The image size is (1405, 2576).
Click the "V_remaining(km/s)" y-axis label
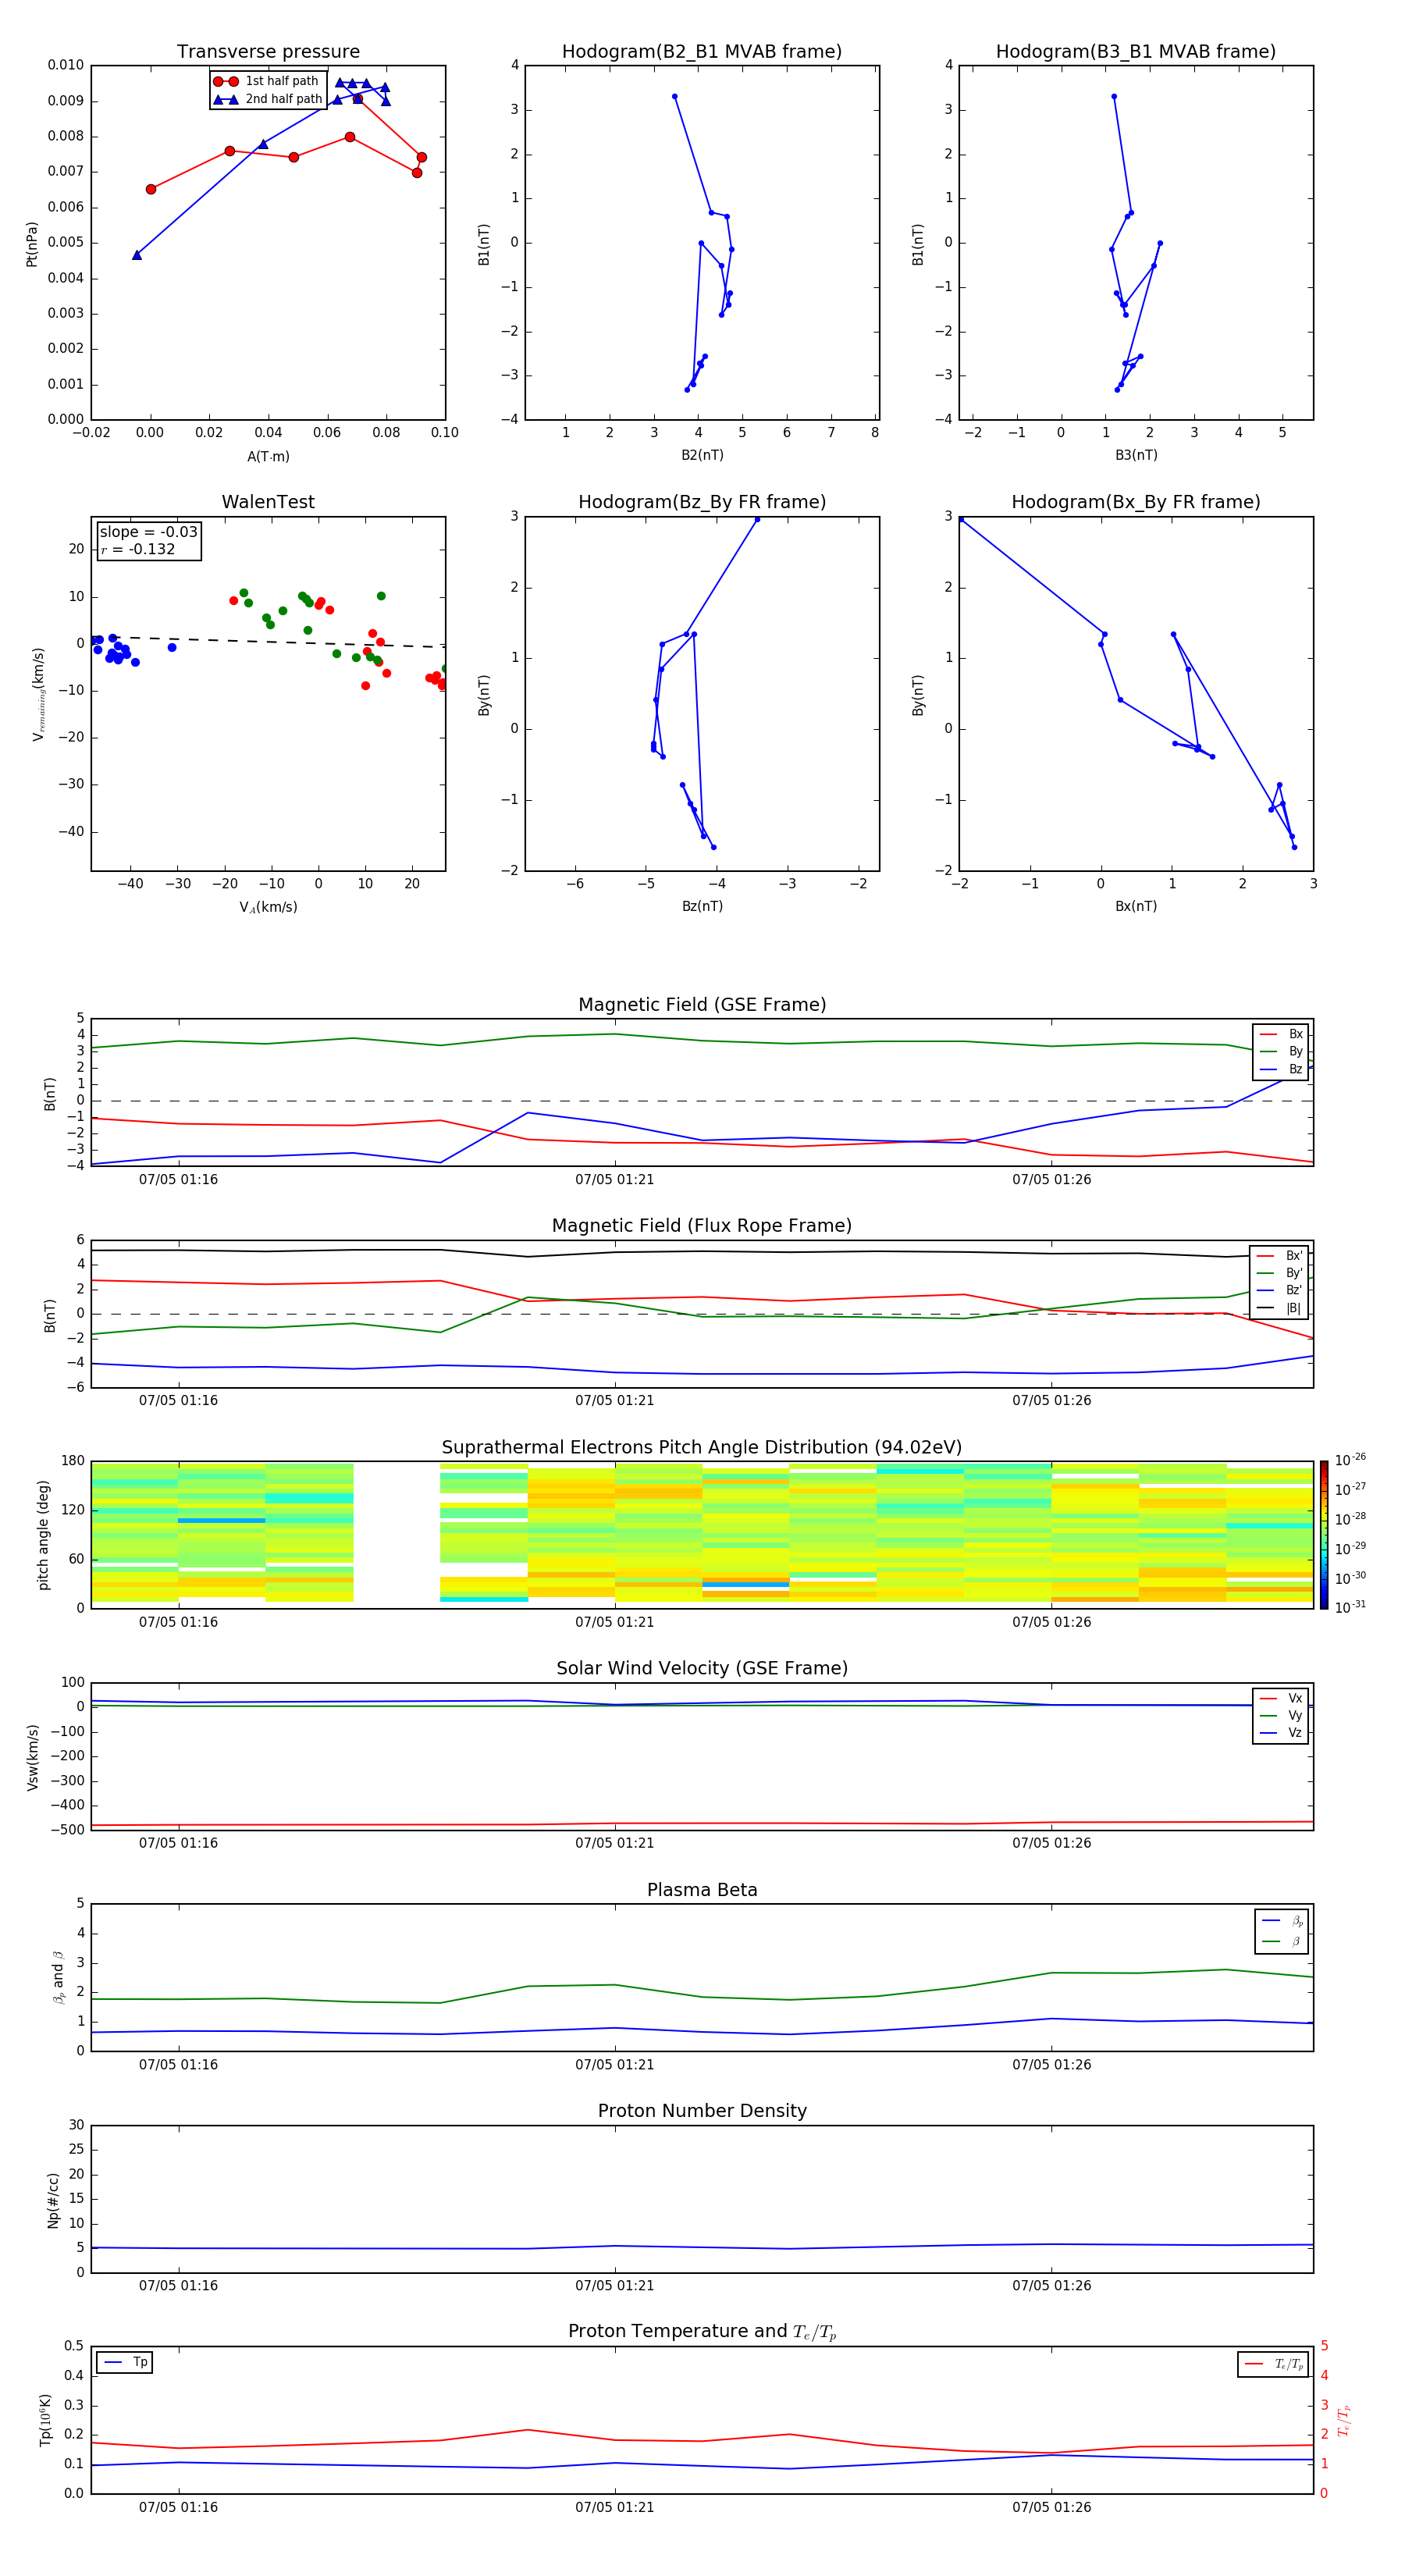pyautogui.click(x=38, y=694)
